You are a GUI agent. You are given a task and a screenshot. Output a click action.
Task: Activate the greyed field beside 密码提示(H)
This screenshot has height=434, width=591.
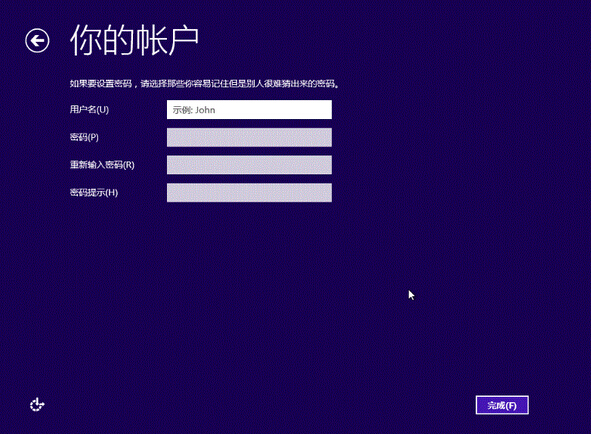[249, 193]
